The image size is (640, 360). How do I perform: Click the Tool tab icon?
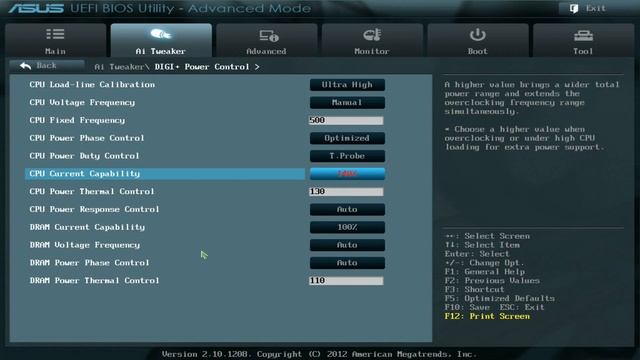pos(583,36)
